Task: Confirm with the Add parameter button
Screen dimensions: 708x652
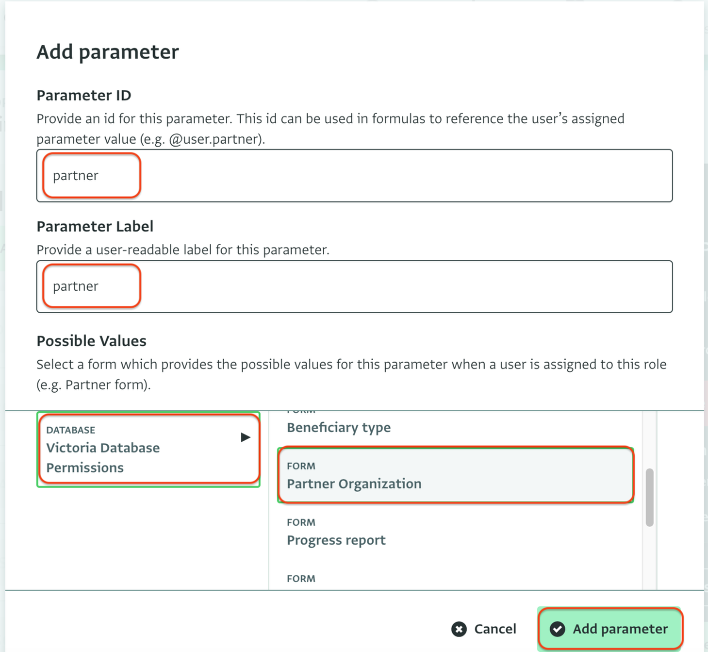Action: tap(610, 629)
